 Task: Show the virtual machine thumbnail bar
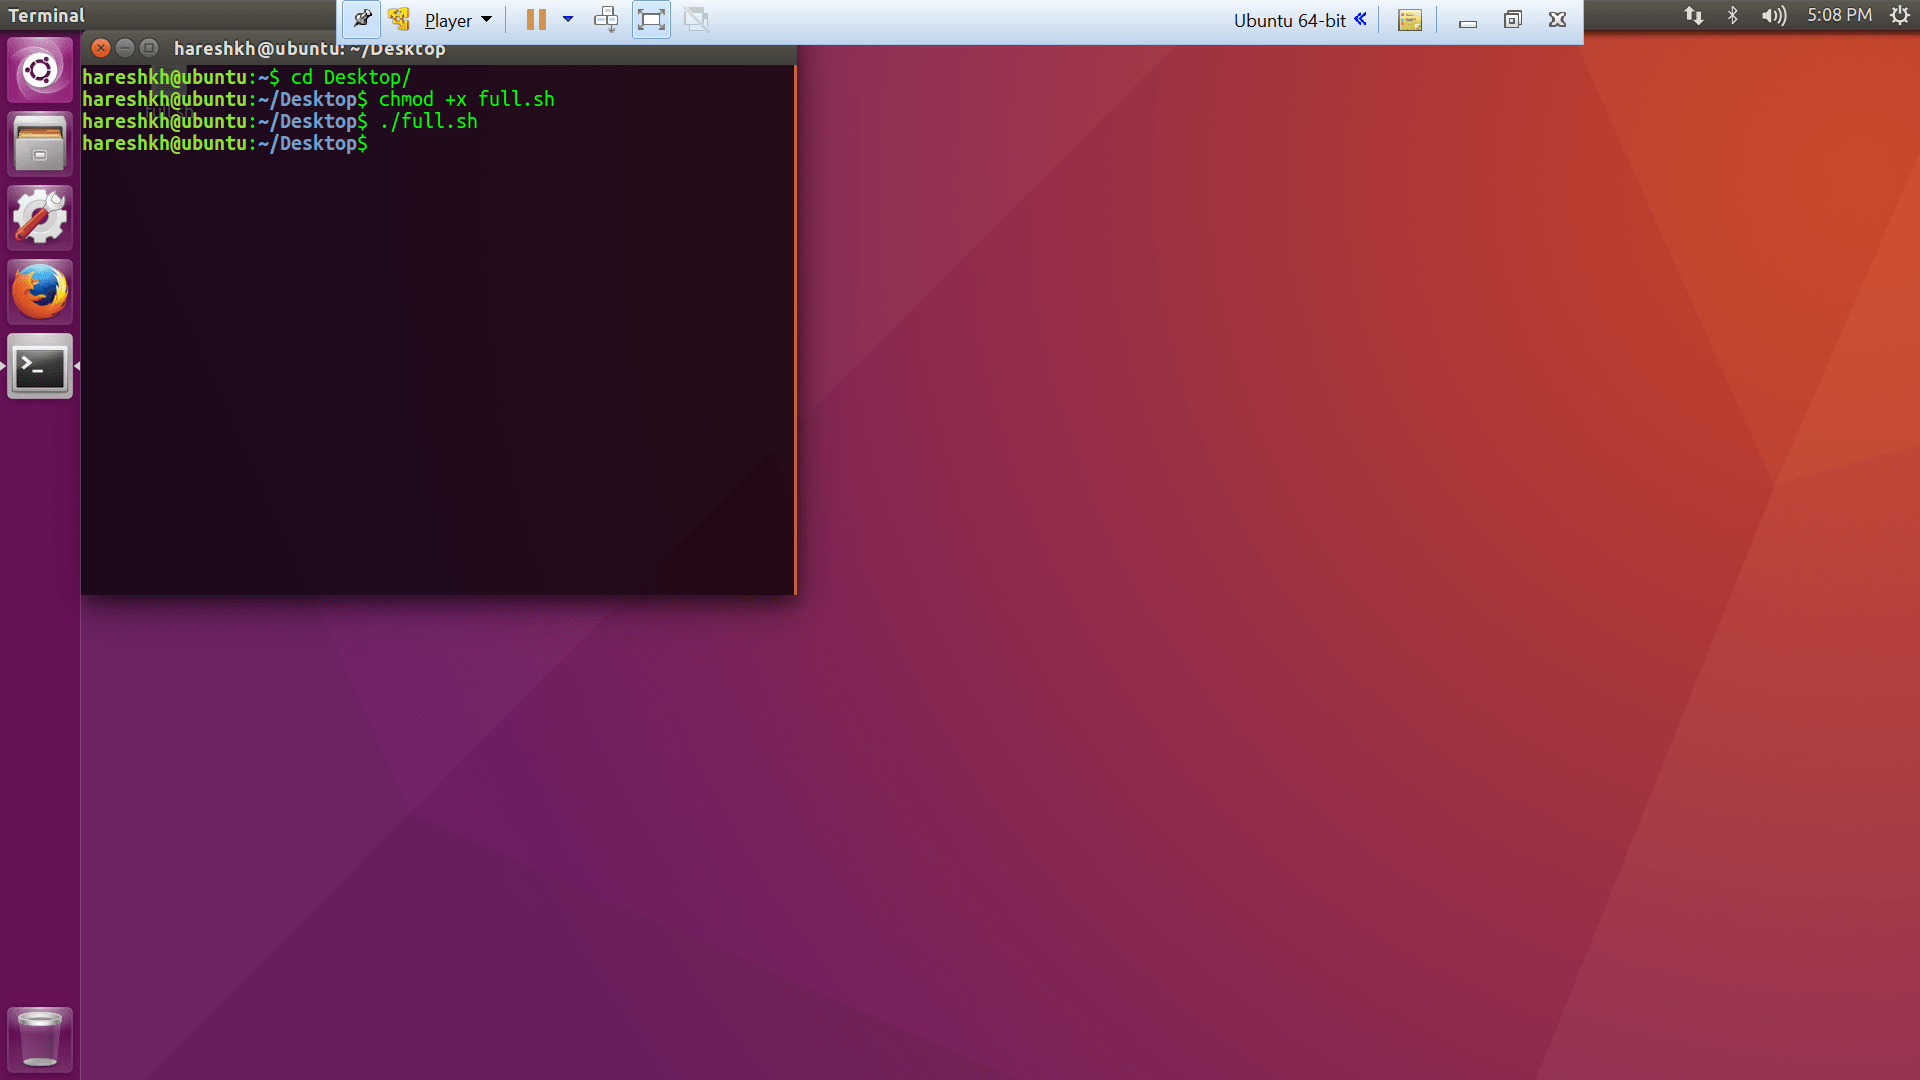[x=1409, y=19]
